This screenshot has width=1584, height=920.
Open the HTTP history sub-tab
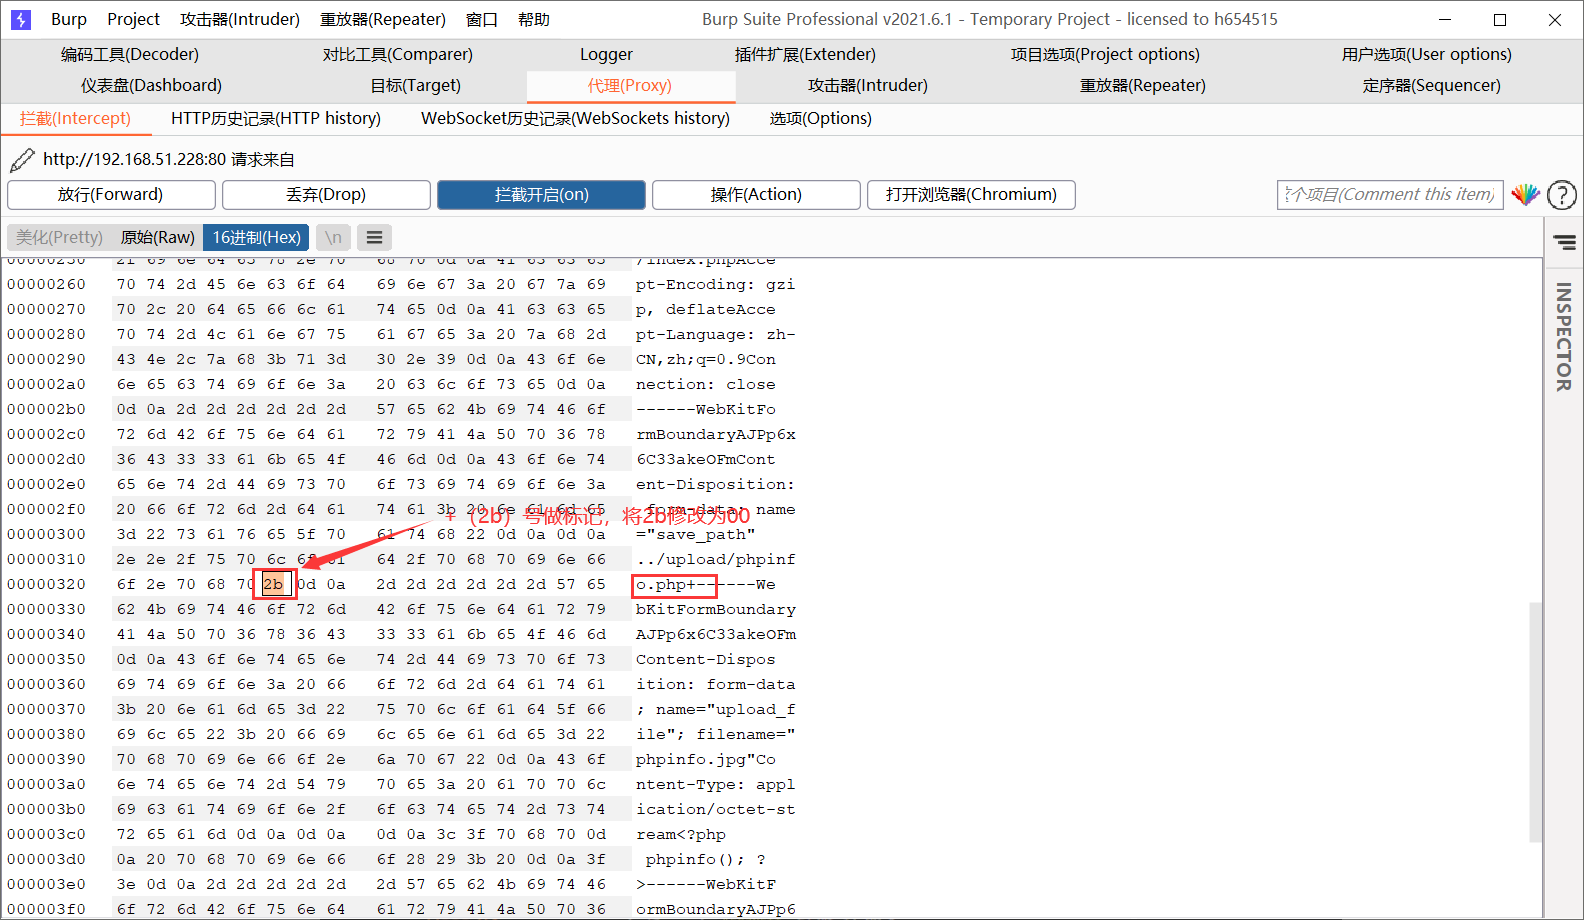click(276, 118)
